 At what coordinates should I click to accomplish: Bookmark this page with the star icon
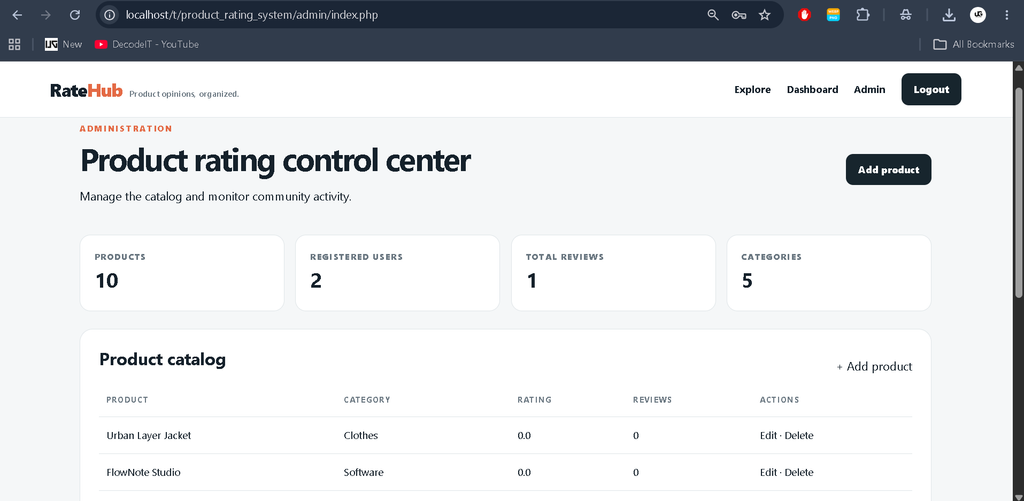(765, 15)
